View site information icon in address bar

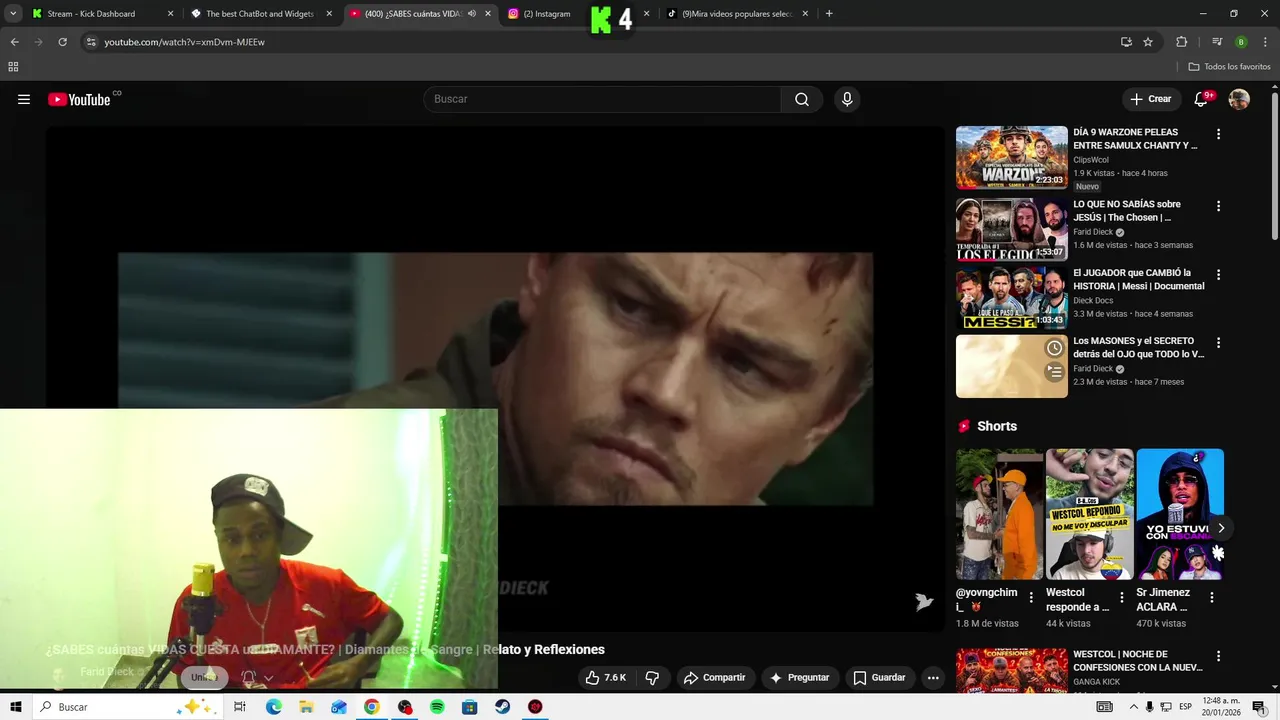90,42
